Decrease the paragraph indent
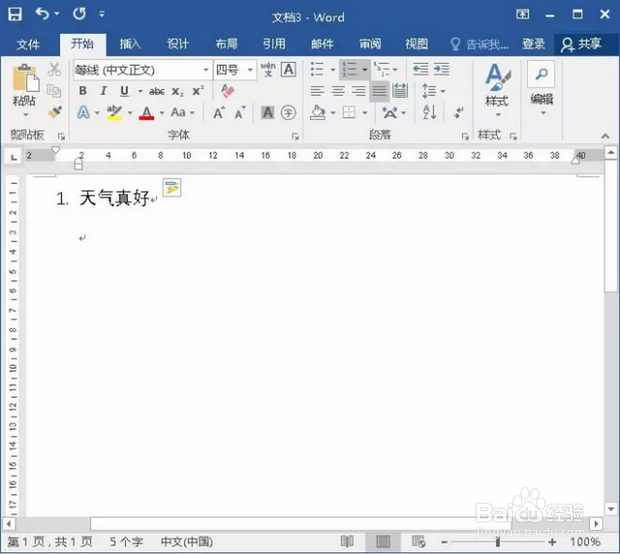The height and width of the screenshot is (554, 620). 420,70
